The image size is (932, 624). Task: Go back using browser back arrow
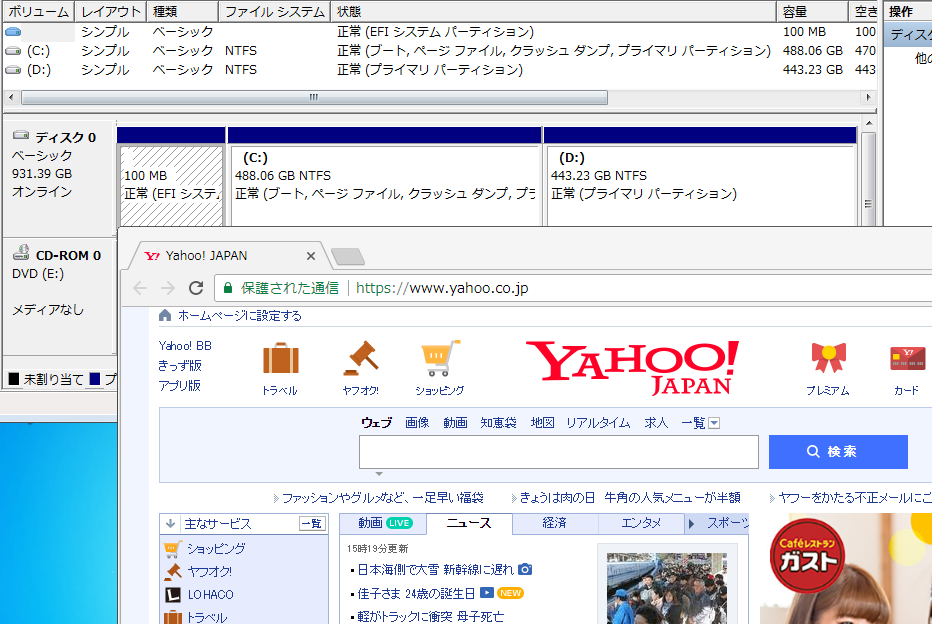[x=140, y=288]
